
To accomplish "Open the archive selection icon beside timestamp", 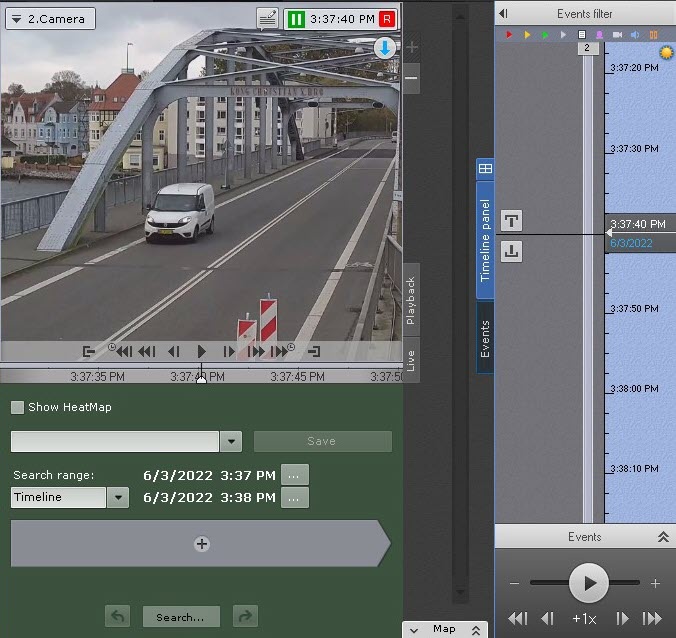I will (267, 18).
